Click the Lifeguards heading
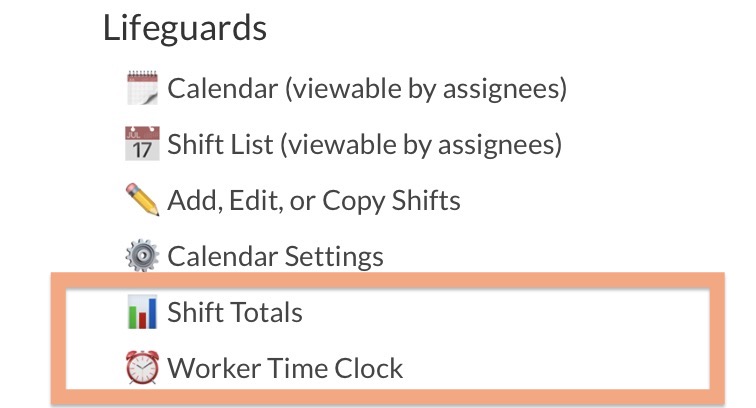This screenshot has height=408, width=756. (185, 28)
